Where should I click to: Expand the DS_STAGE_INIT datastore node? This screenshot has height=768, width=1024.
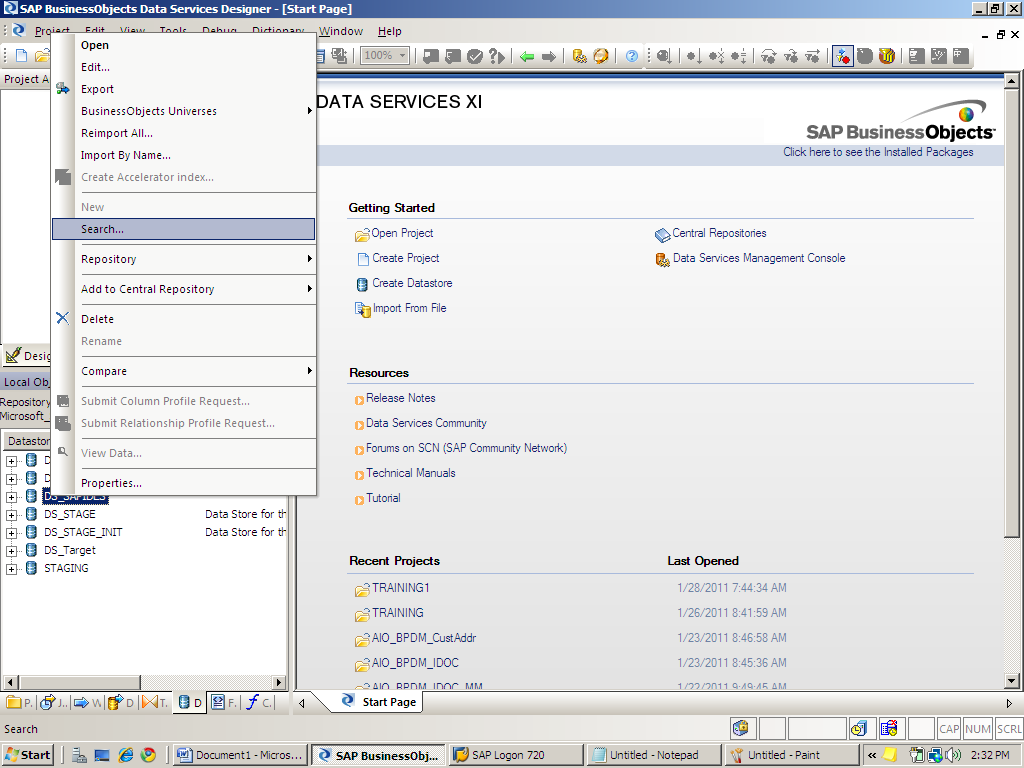click(x=11, y=533)
